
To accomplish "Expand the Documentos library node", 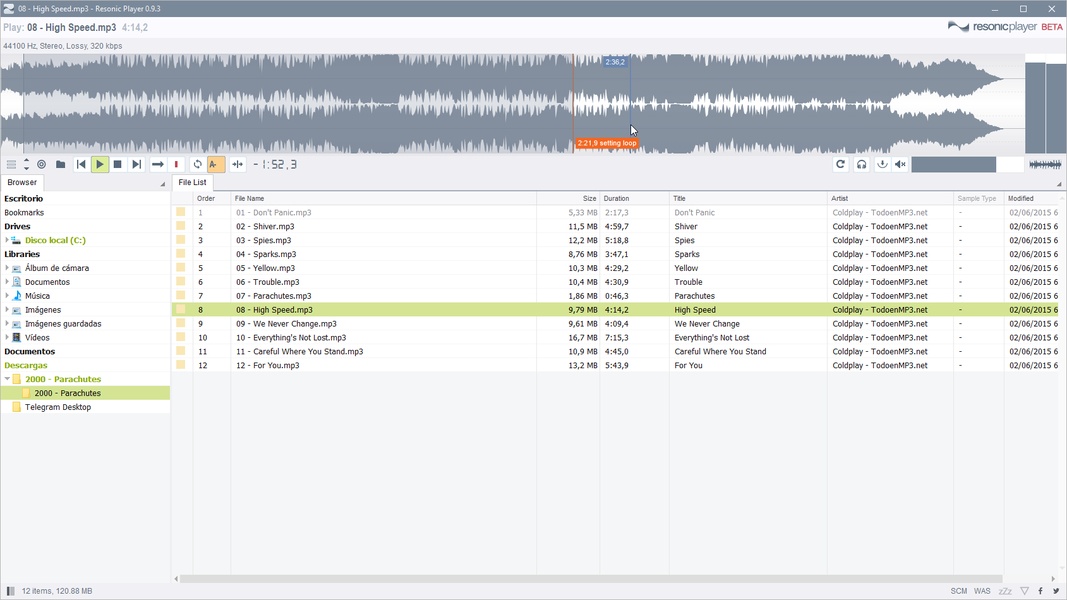I will tap(7, 282).
